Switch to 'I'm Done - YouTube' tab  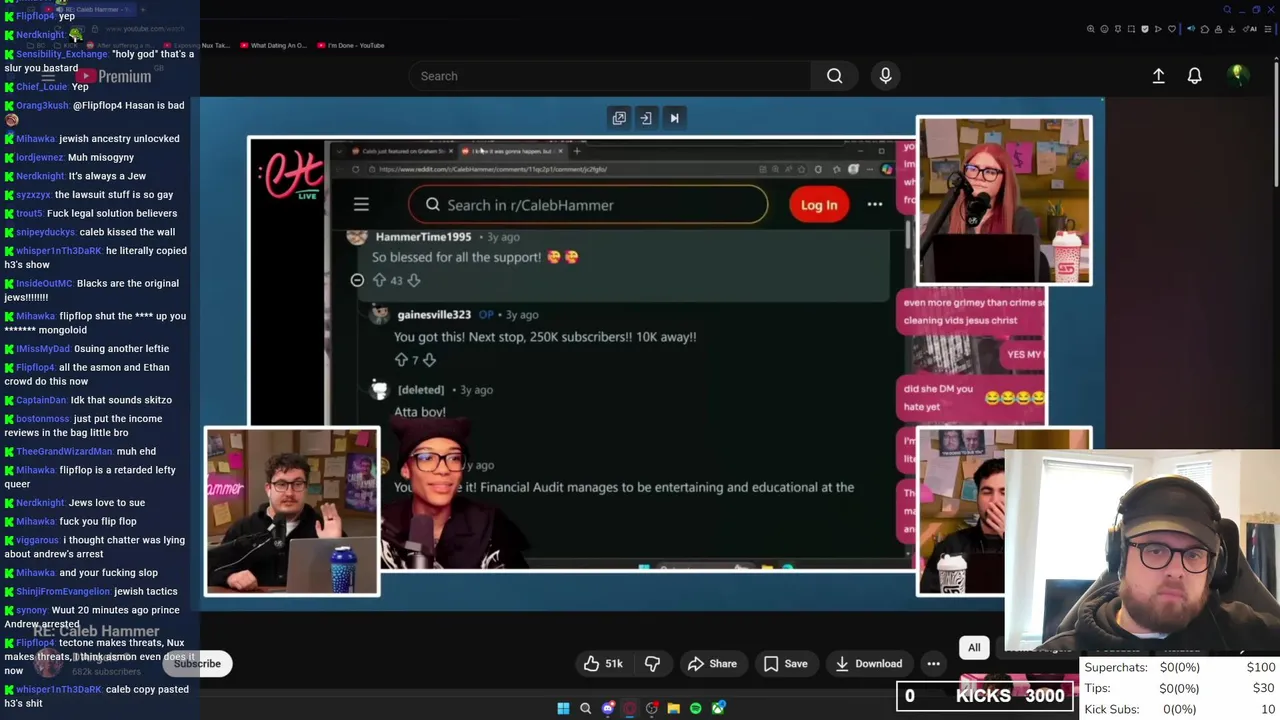point(350,45)
